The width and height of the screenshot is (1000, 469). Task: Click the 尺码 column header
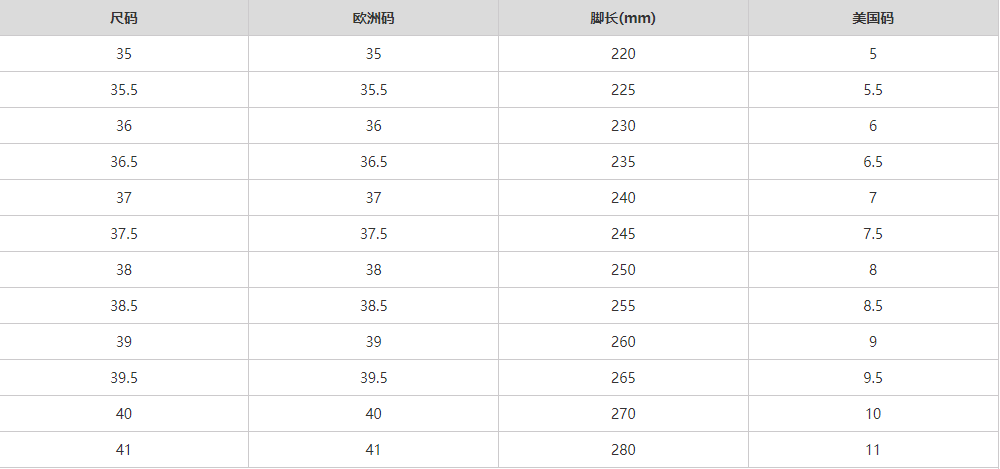click(x=124, y=19)
